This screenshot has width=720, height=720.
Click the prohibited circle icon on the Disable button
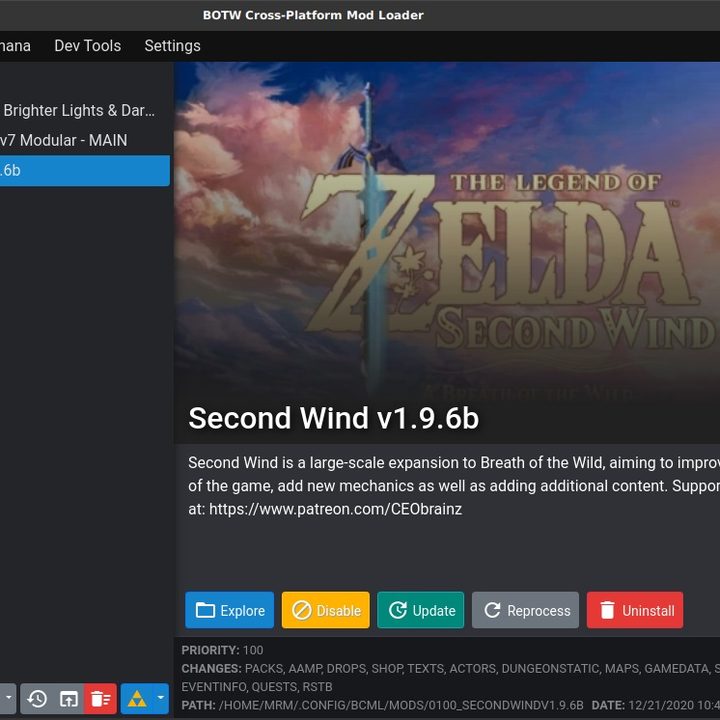[302, 610]
